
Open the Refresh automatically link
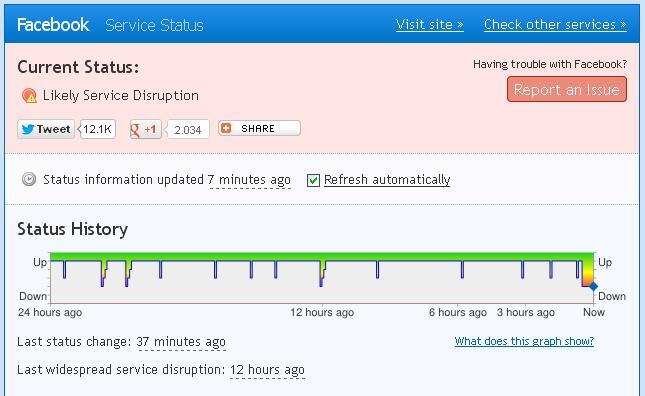(x=387, y=180)
